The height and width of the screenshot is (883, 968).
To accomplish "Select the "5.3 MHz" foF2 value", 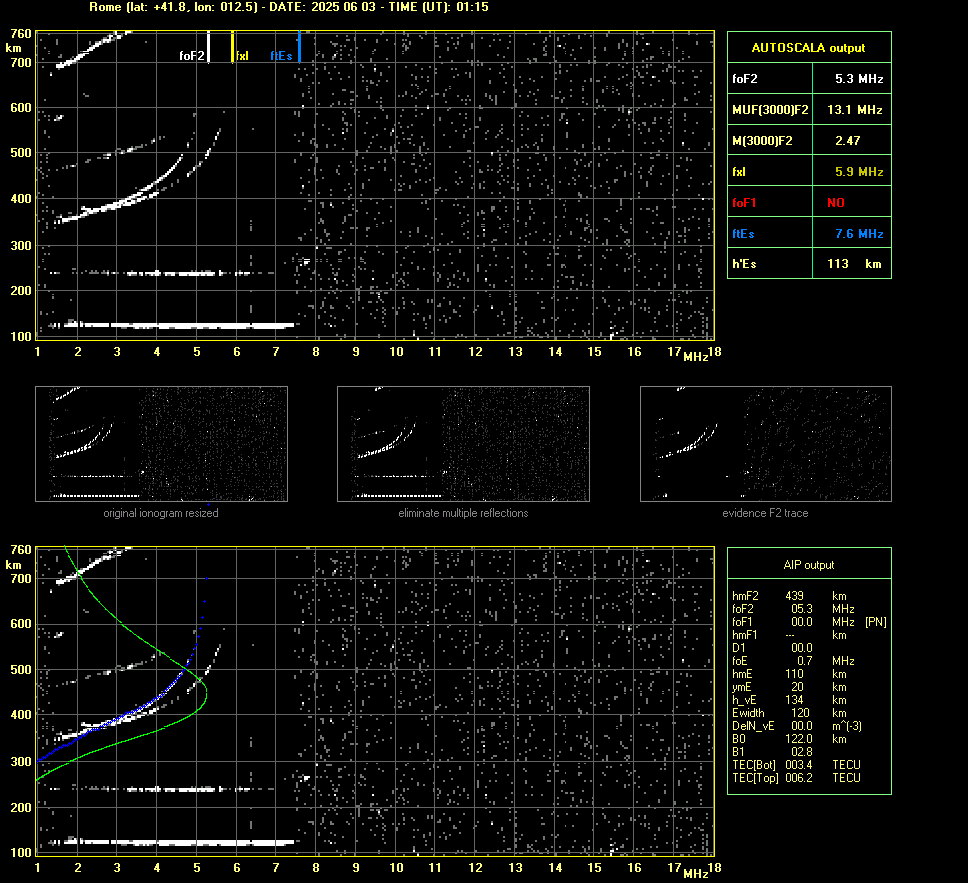I will point(859,78).
